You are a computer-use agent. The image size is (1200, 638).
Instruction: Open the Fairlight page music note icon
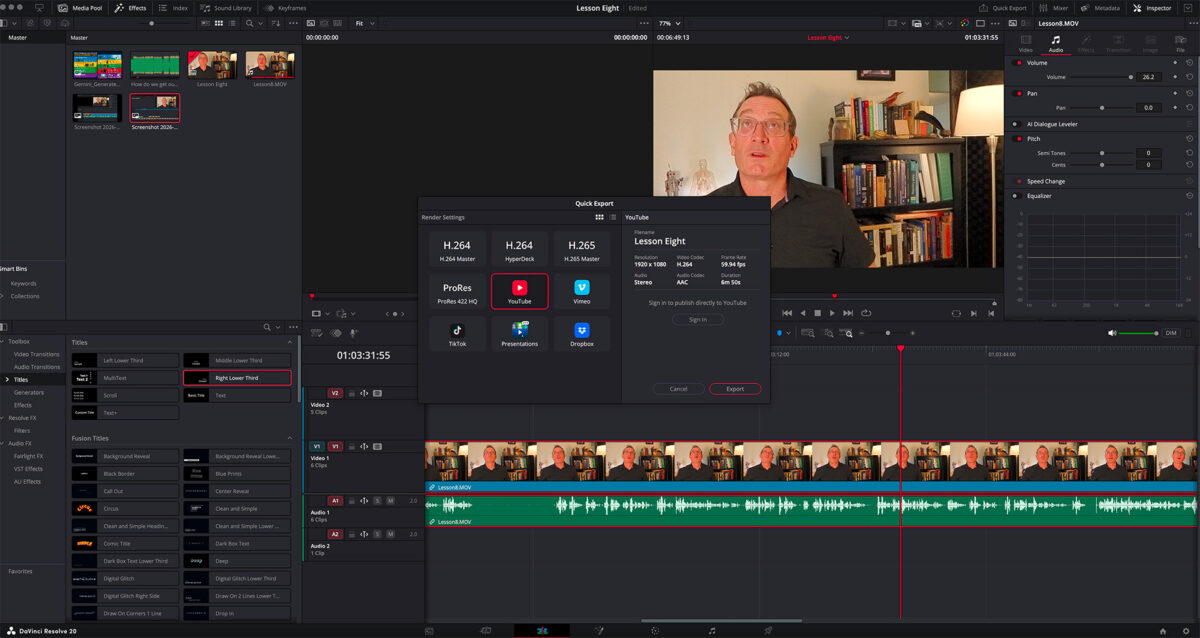[x=712, y=631]
